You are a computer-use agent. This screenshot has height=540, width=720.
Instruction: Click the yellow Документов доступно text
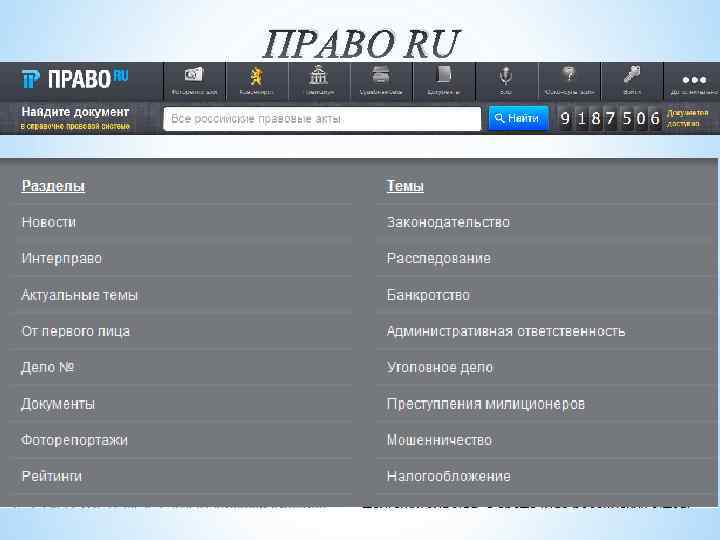coord(687,118)
